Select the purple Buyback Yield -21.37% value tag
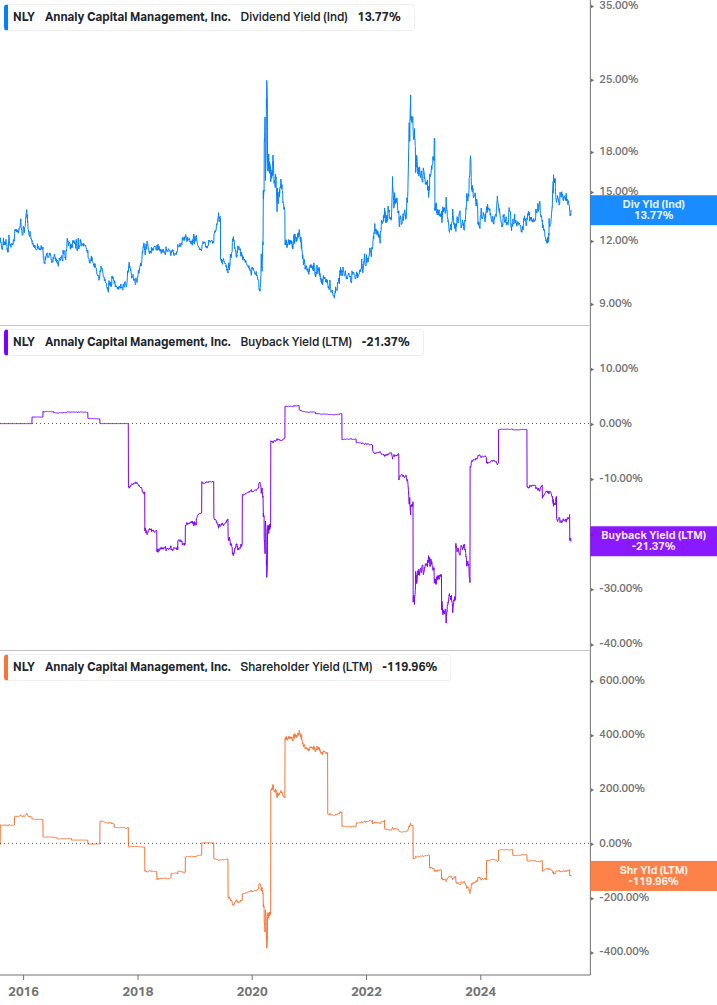The height and width of the screenshot is (1005, 717). pos(654,541)
